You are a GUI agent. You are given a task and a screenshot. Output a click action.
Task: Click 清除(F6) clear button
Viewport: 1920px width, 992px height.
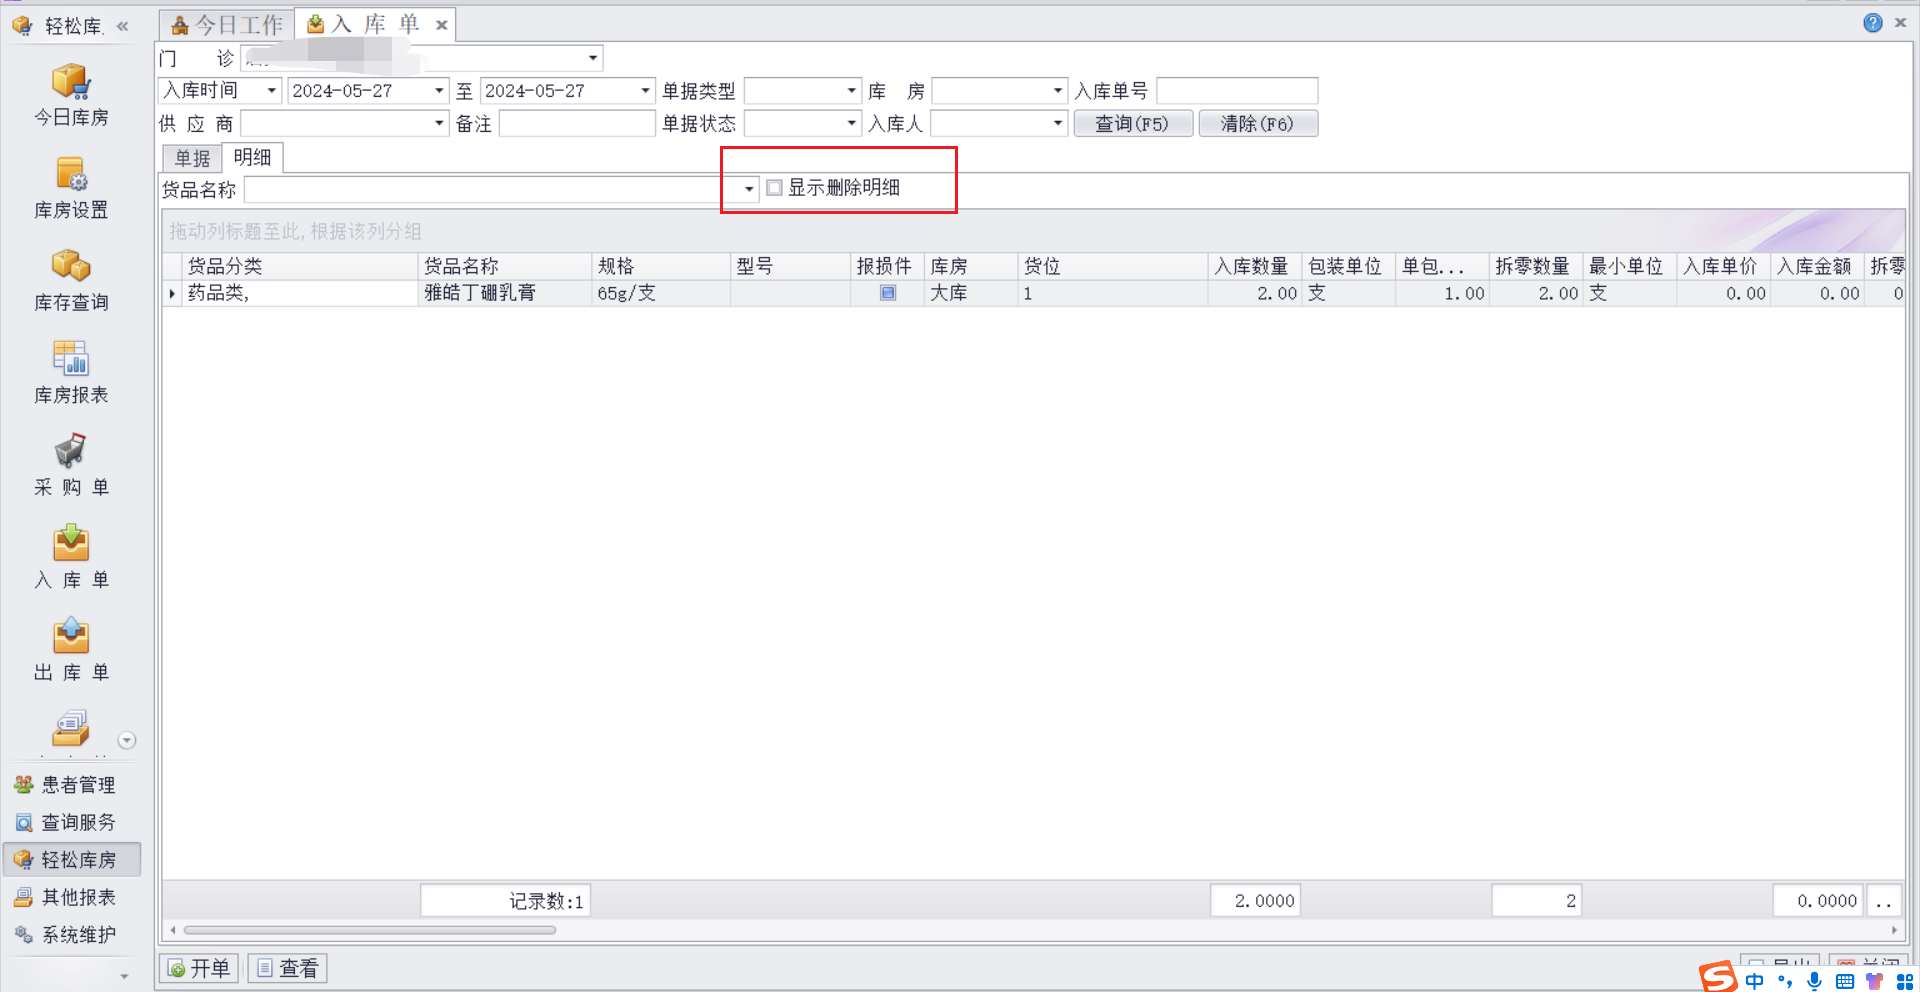pos(1257,123)
